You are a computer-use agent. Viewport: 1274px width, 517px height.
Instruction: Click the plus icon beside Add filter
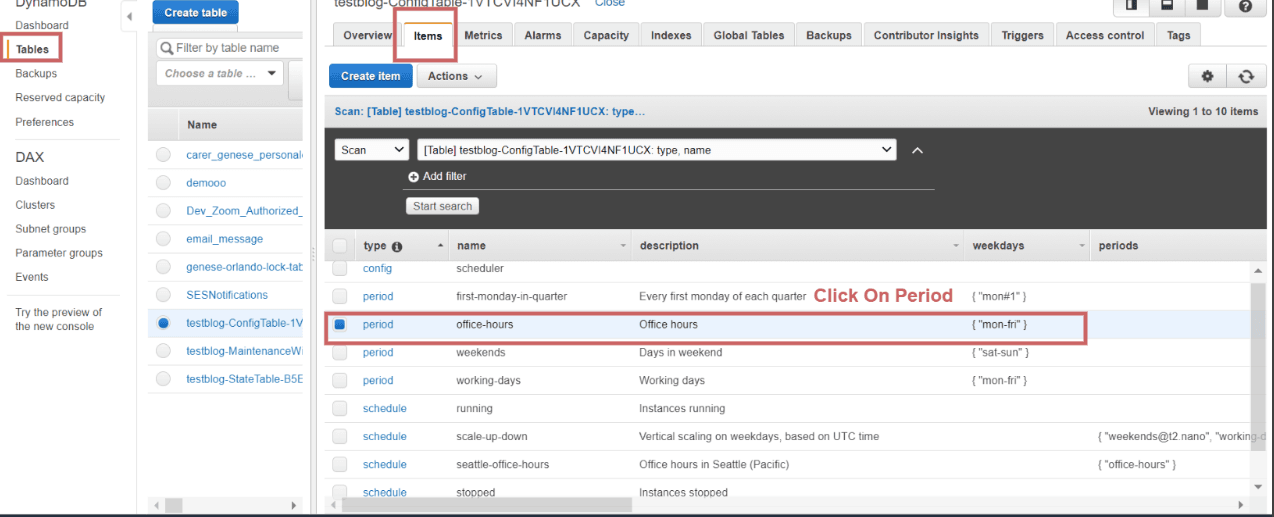(x=413, y=176)
